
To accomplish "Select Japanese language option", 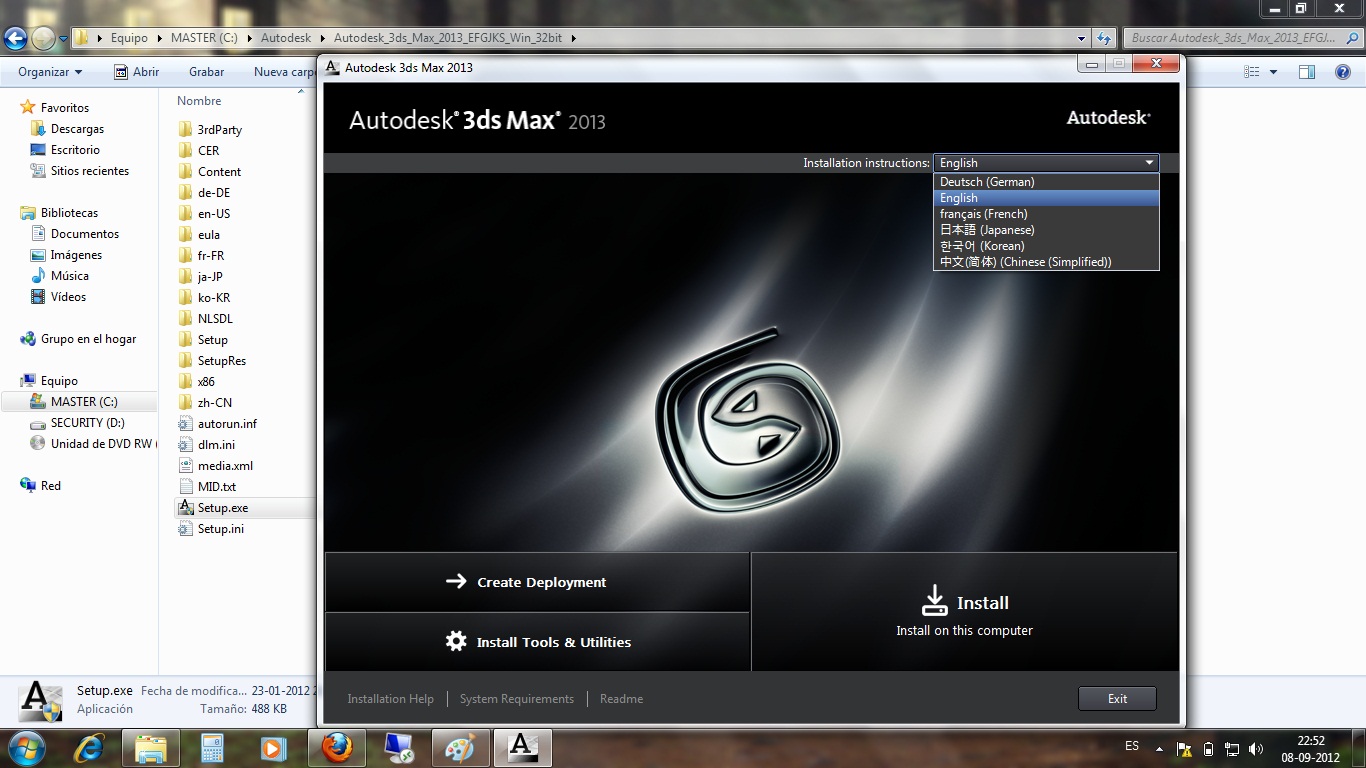I will [x=1046, y=230].
